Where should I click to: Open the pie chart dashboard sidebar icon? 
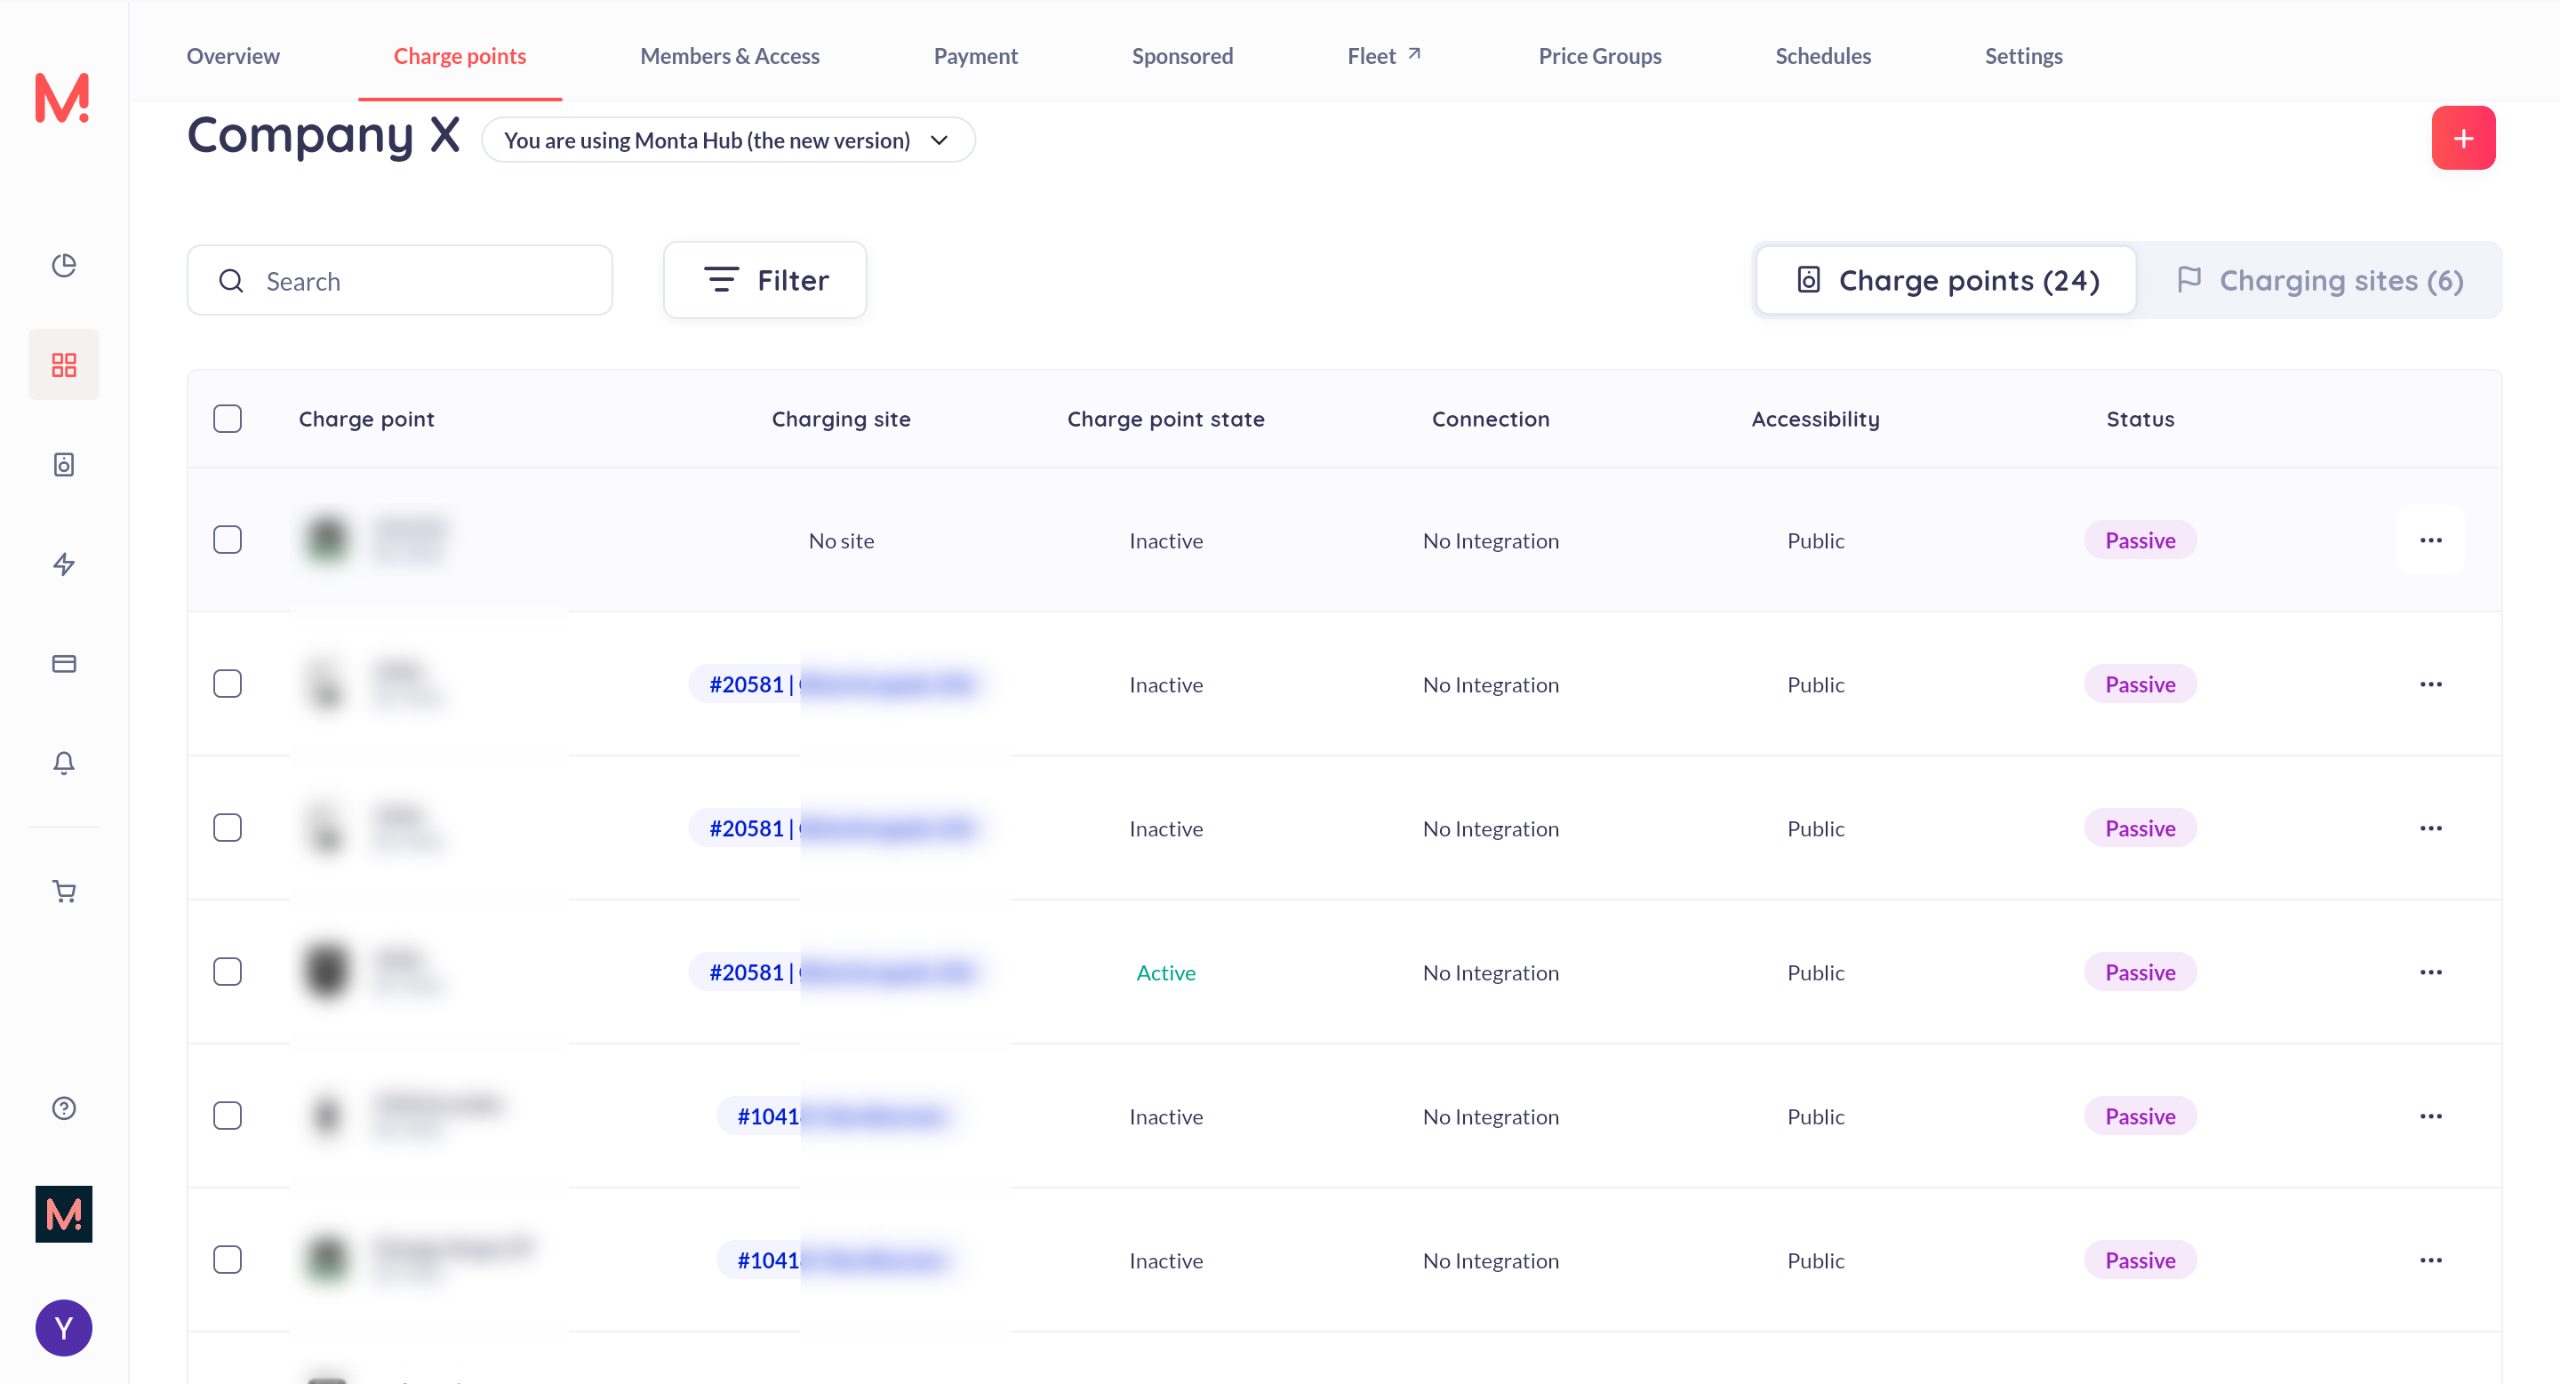coord(64,265)
